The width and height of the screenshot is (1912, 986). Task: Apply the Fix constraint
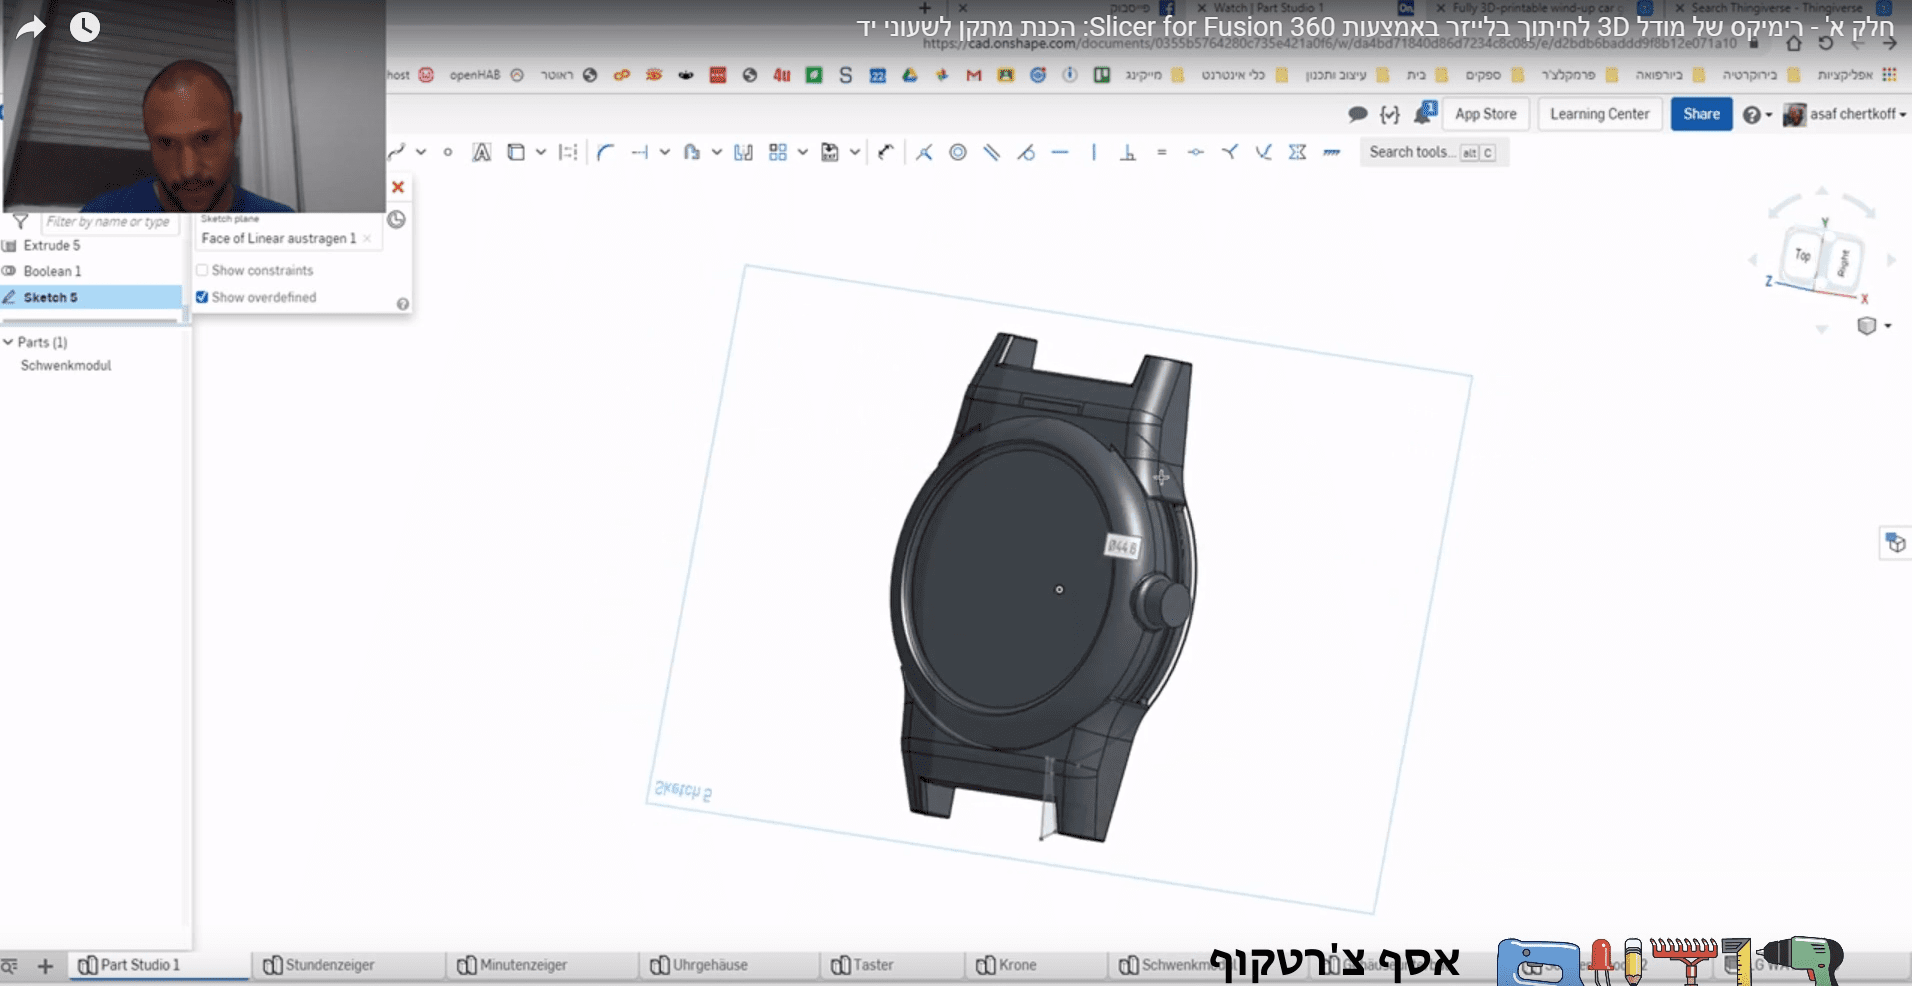pos(1332,152)
